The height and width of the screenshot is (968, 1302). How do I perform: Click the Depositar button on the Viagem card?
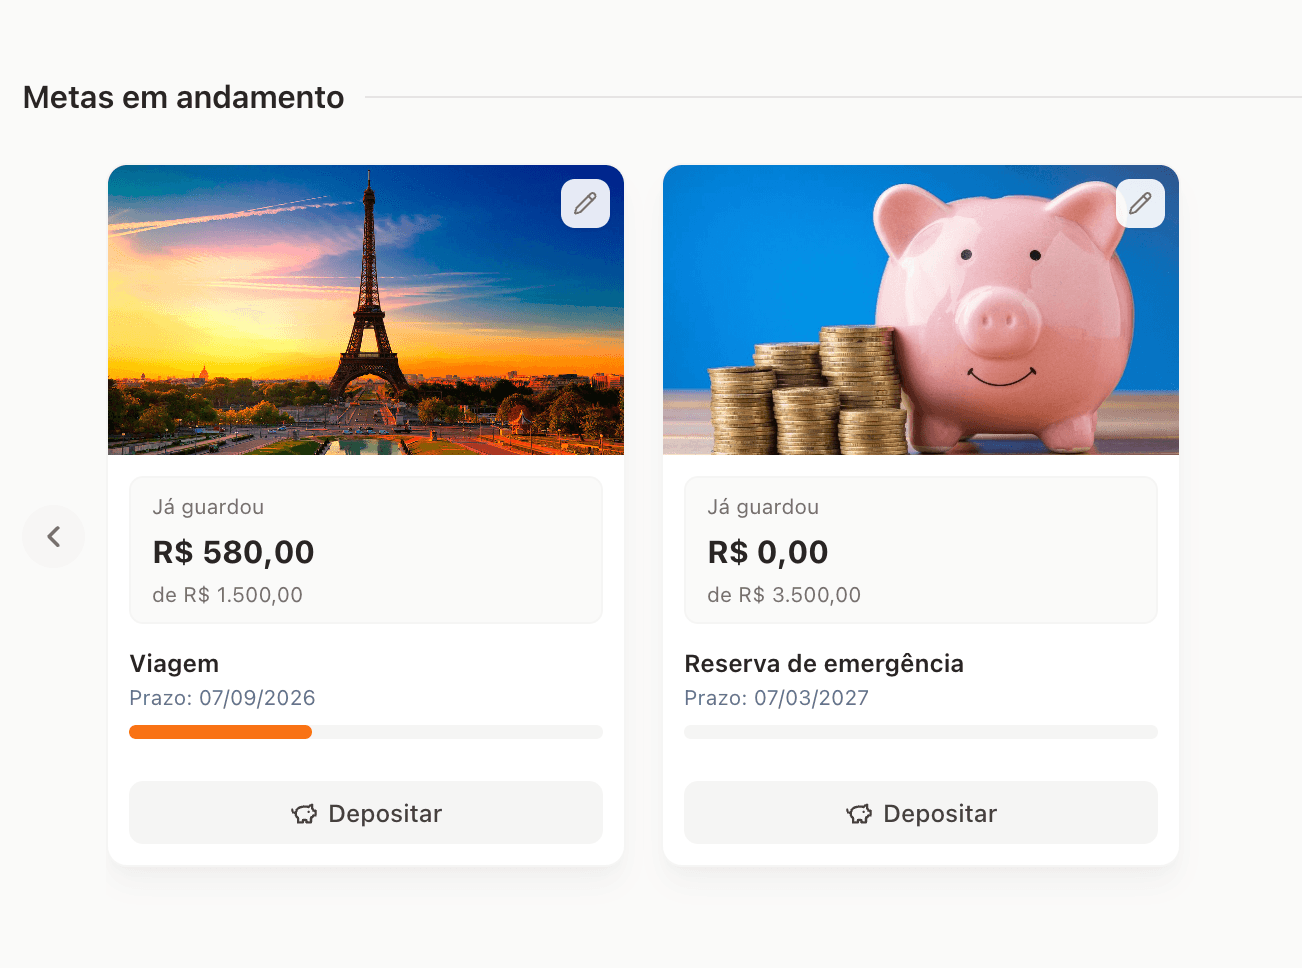coord(365,813)
